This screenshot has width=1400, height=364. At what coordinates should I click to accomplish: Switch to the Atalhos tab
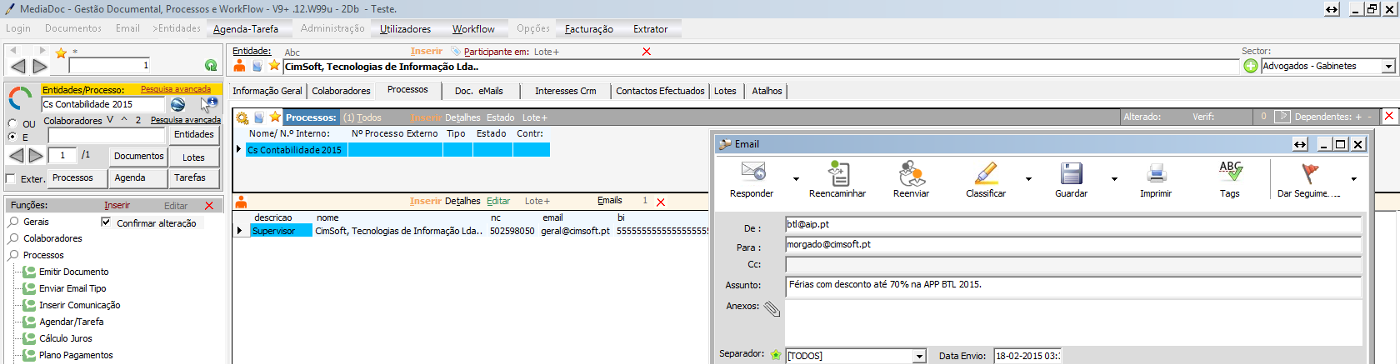point(768,91)
